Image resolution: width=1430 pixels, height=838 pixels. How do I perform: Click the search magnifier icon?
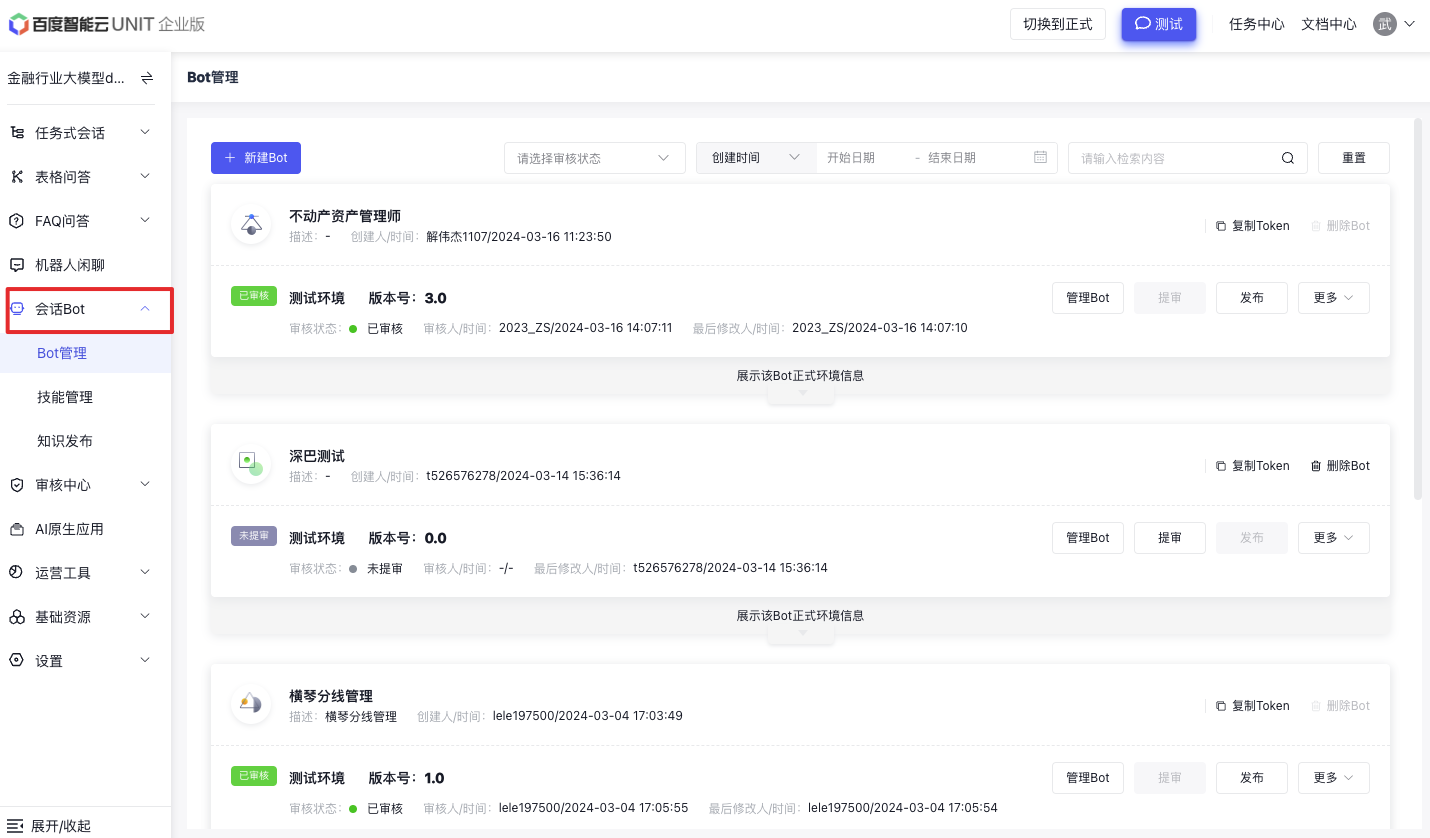(1288, 158)
